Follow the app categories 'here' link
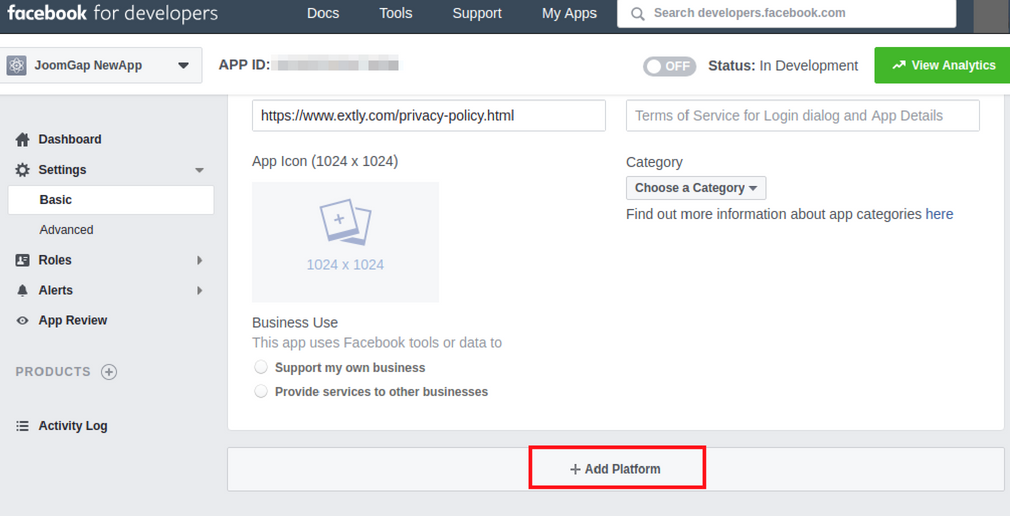The height and width of the screenshot is (516, 1010). 939,214
